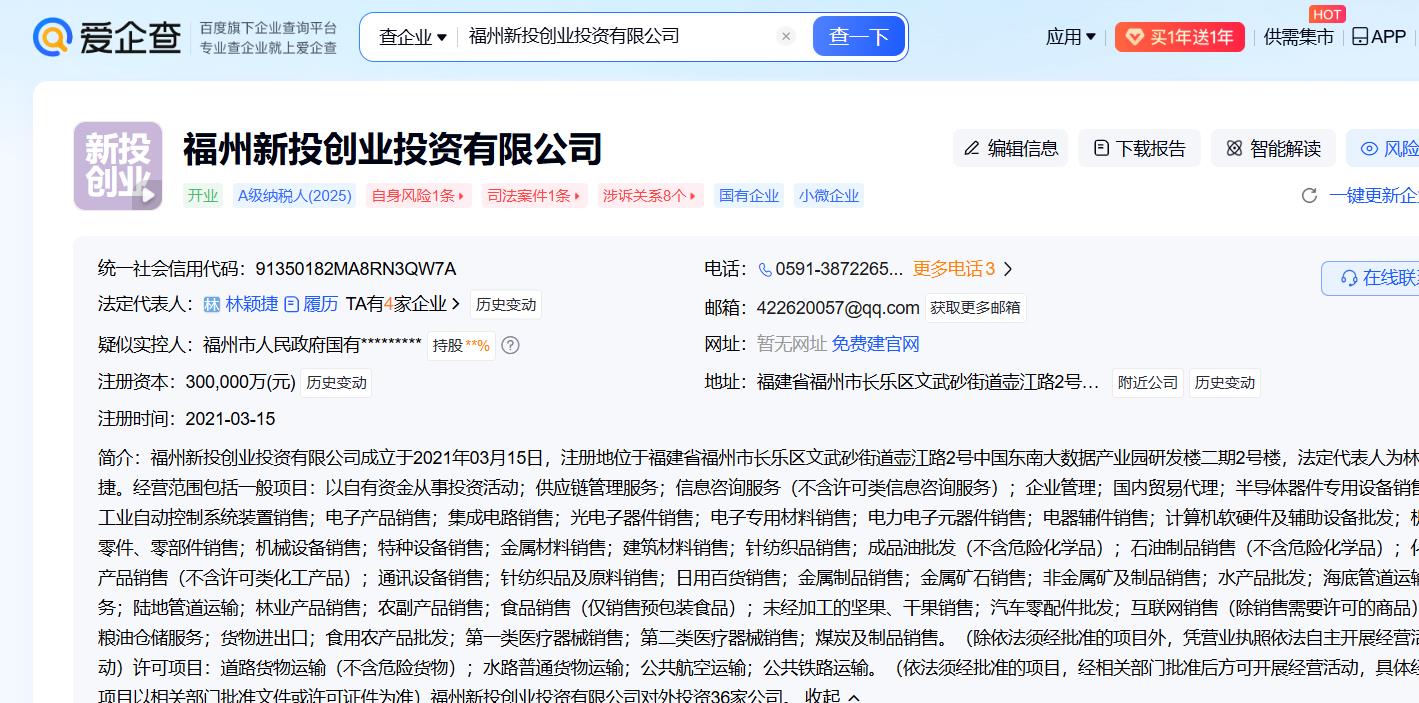Click the 新投创业 company logo thumbnail
The width and height of the screenshot is (1419, 703).
coord(118,166)
